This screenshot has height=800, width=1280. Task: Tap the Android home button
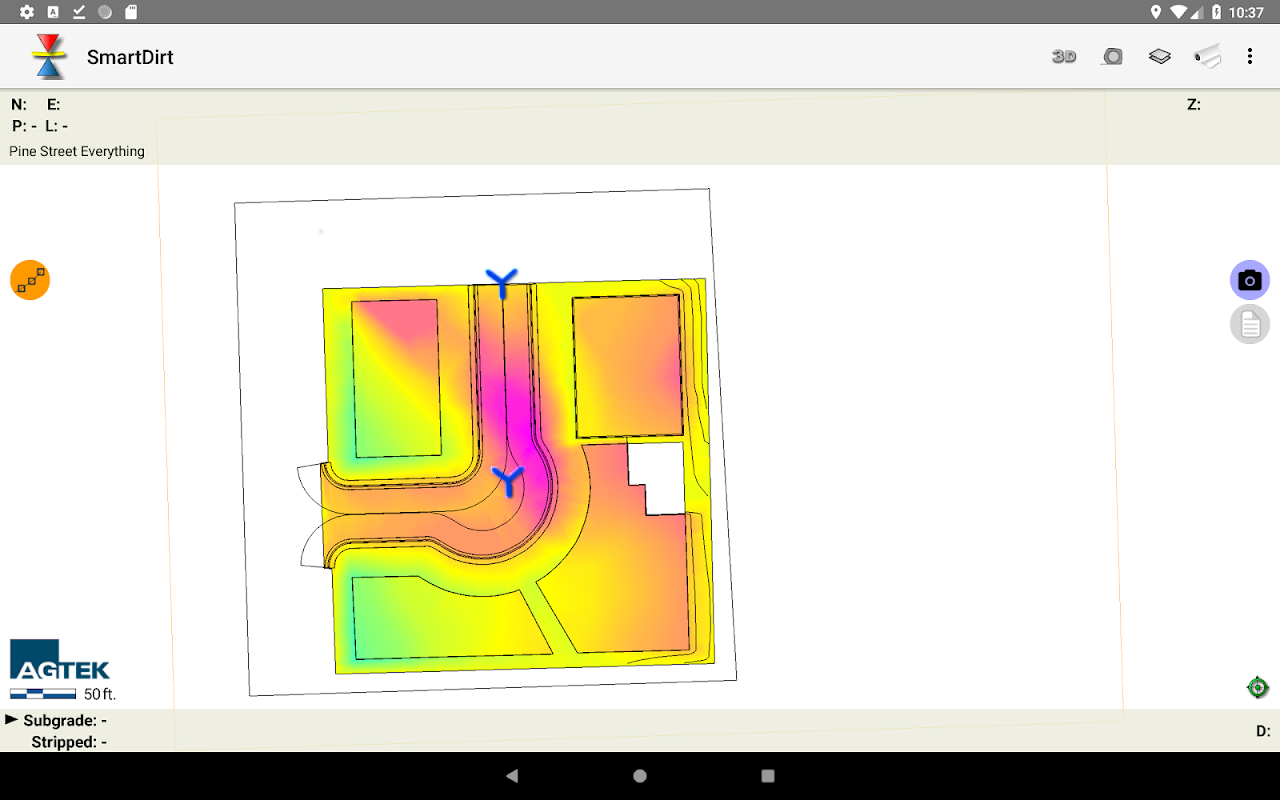[x=640, y=776]
